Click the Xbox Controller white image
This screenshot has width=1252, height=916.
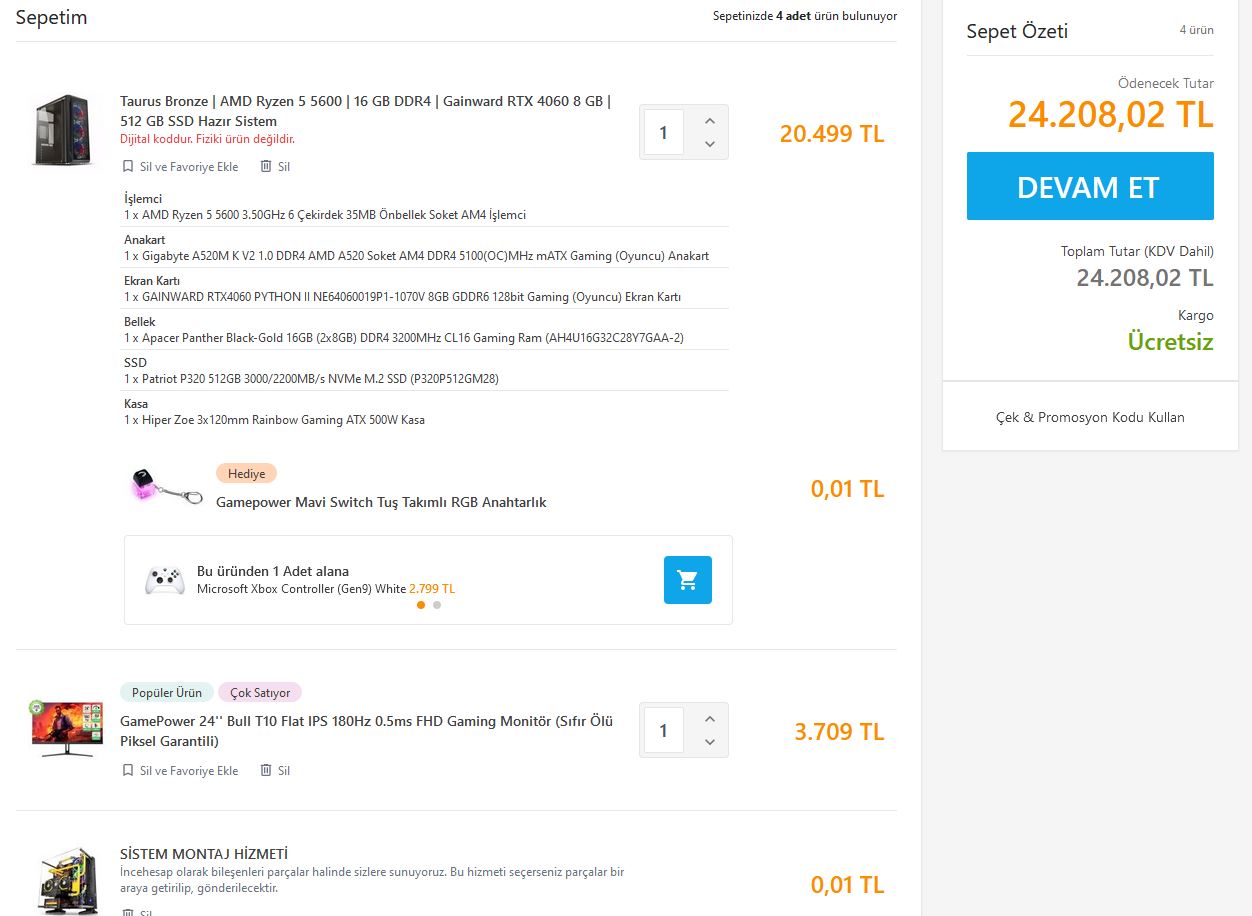click(165, 581)
